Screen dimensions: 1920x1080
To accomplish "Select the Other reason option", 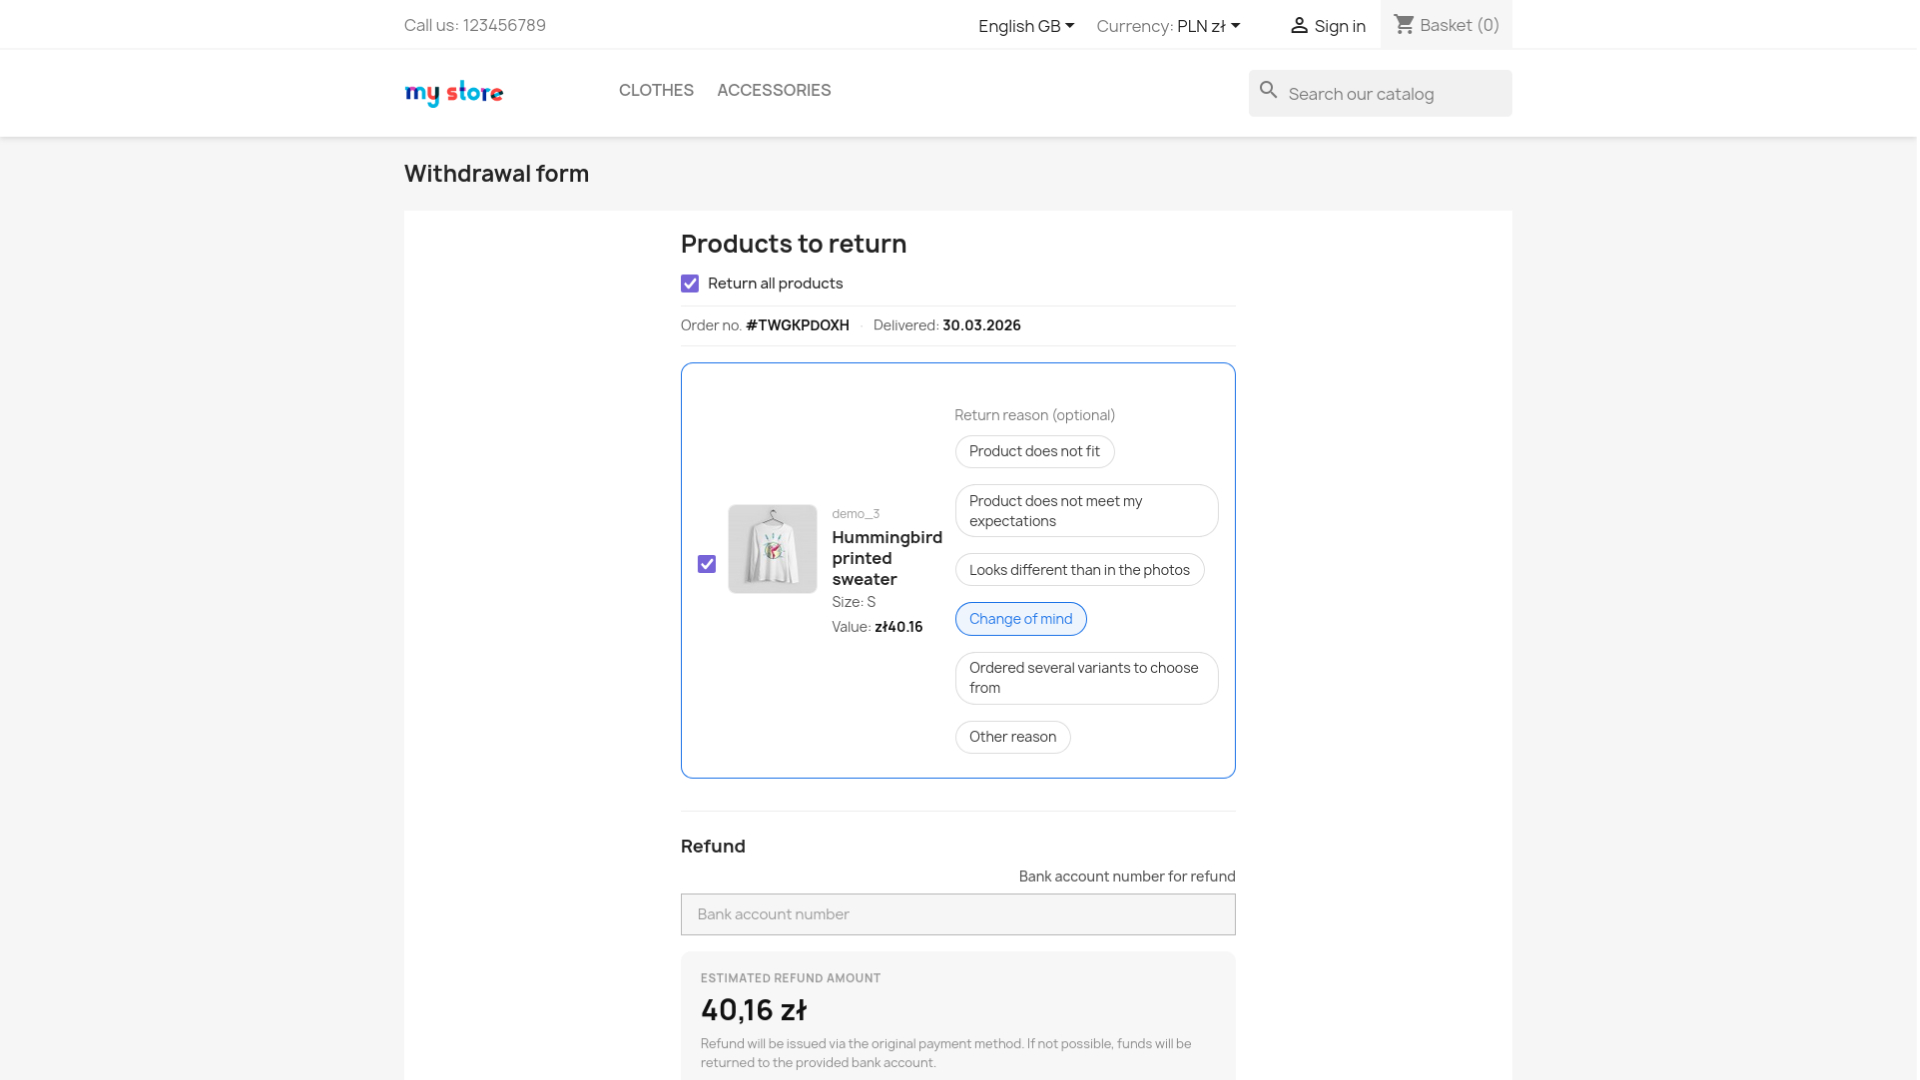I will pyautogui.click(x=1012, y=736).
